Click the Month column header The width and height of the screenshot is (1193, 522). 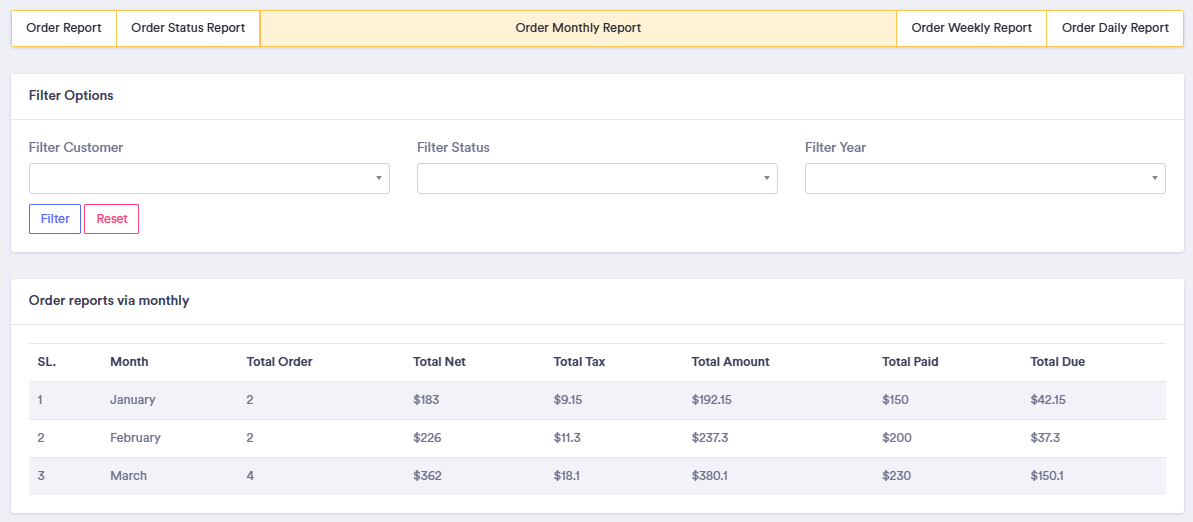pyautogui.click(x=129, y=362)
